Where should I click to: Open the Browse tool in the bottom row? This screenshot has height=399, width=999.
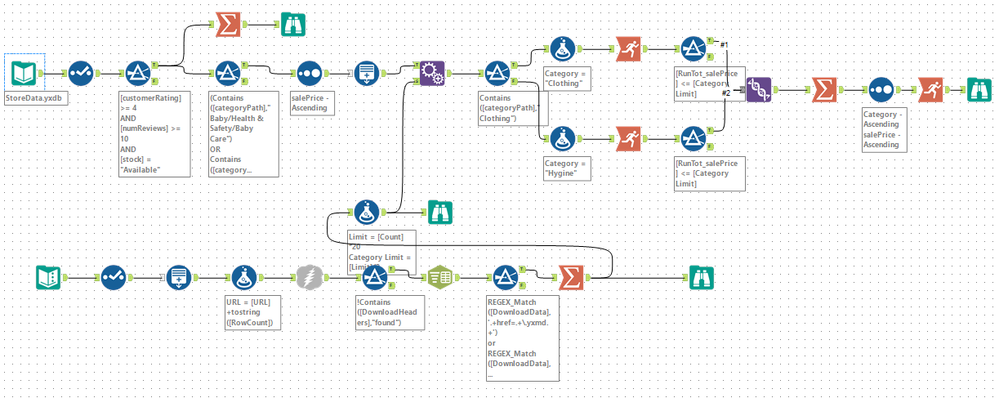[701, 277]
